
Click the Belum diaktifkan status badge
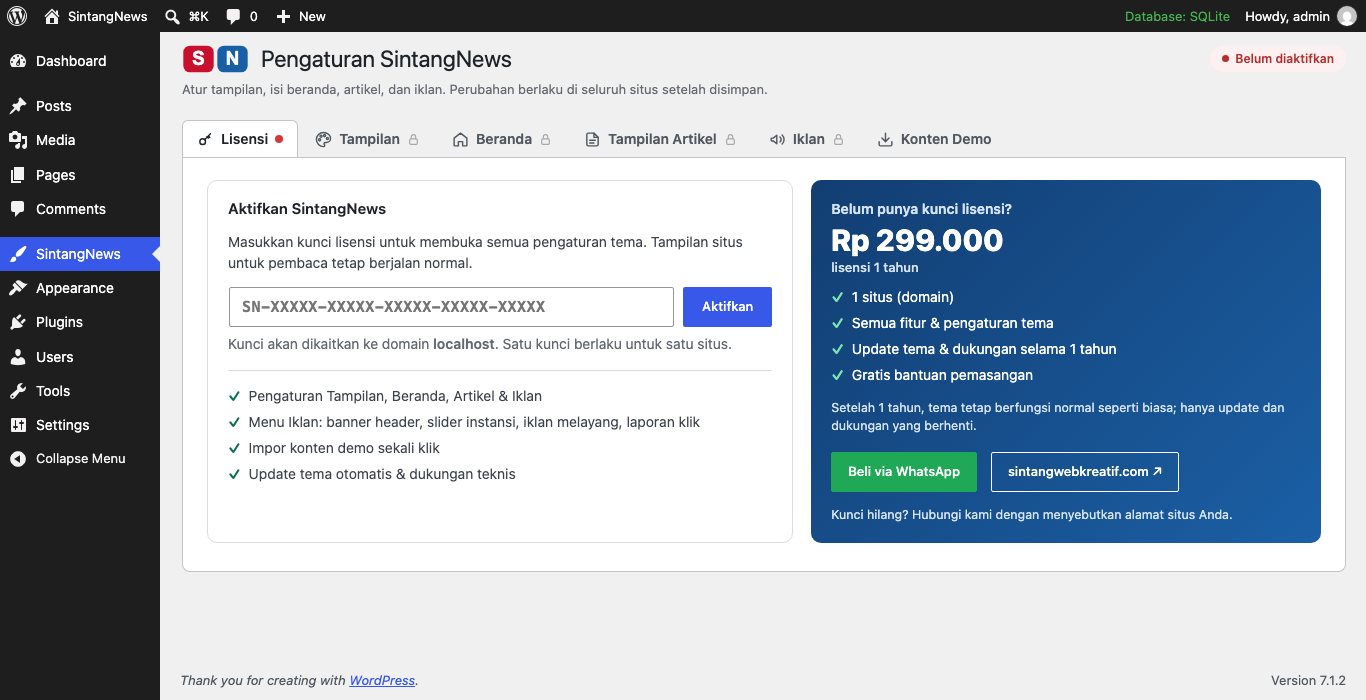pos(1276,59)
